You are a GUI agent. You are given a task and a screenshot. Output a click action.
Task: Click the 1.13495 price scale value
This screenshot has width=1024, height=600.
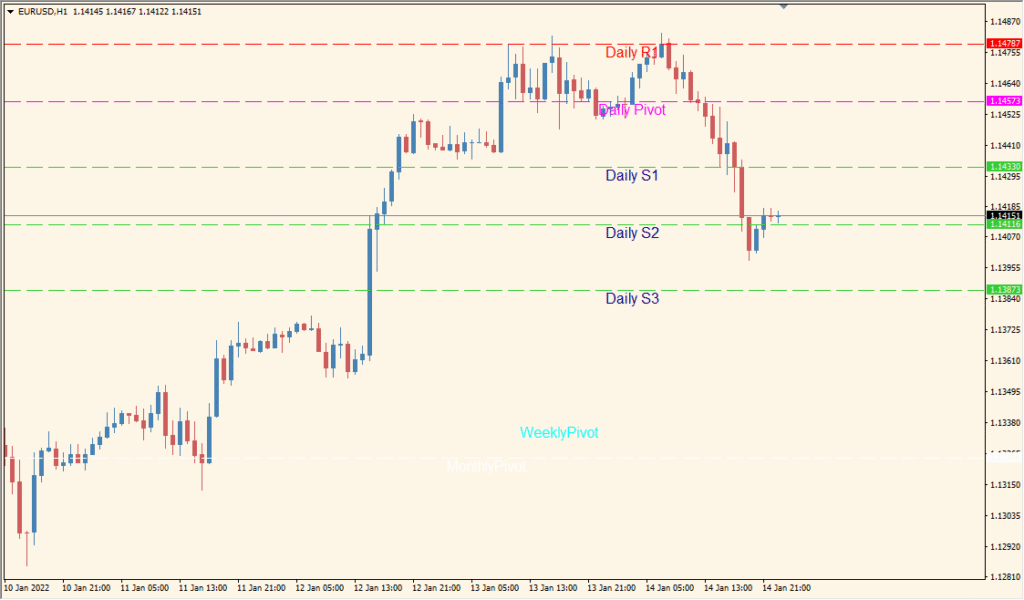1005,392
